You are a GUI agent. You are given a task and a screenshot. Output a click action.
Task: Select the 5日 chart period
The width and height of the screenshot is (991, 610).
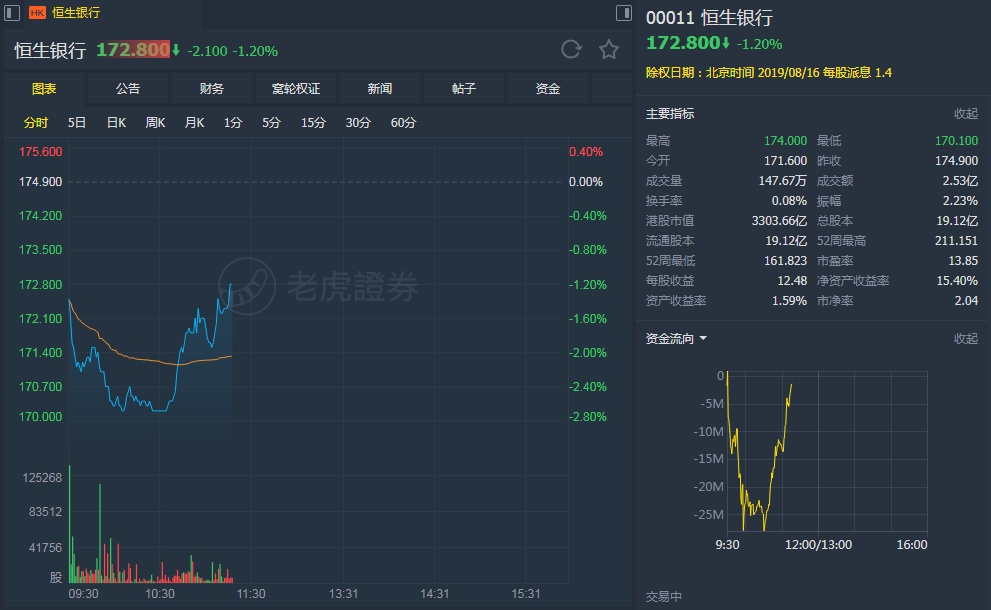pyautogui.click(x=77, y=123)
